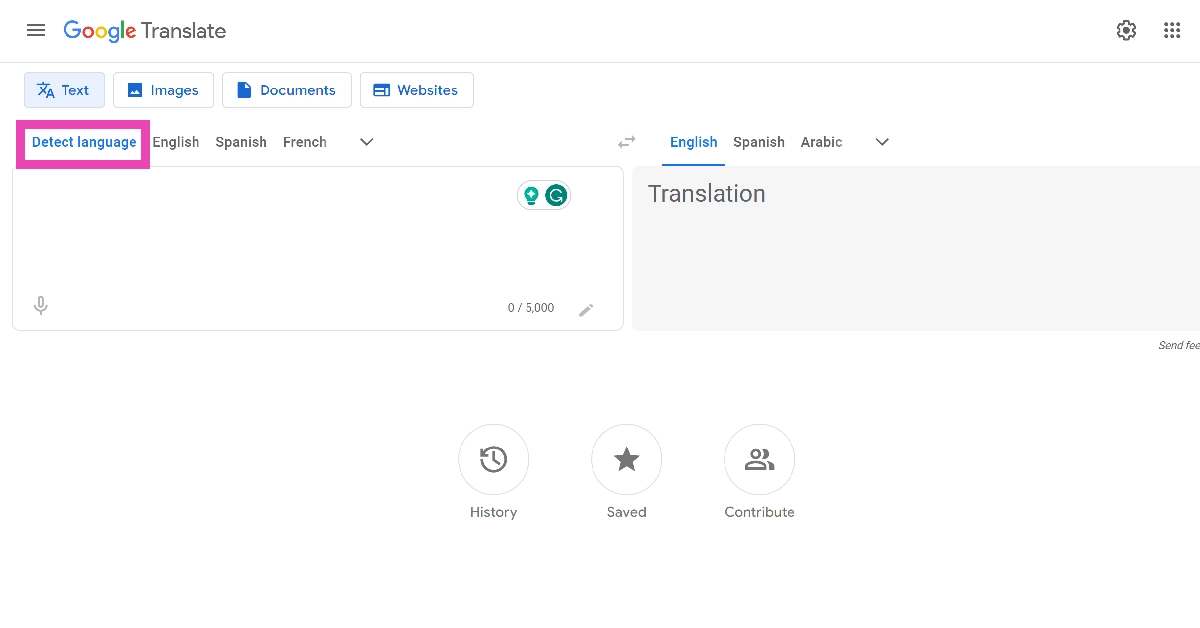
Task: Click the green Grammarly icon
Action: [557, 195]
